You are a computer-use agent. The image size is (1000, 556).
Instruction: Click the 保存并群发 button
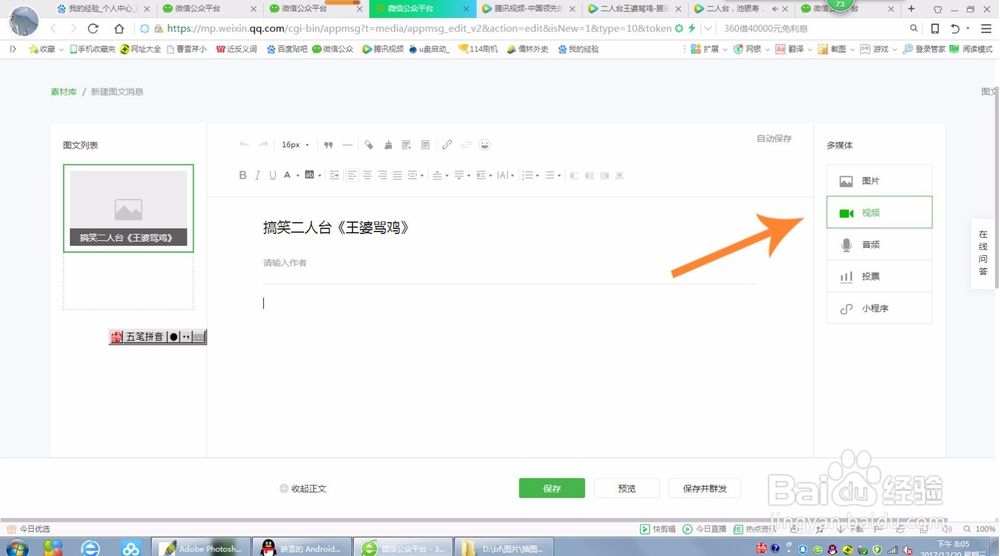point(705,488)
